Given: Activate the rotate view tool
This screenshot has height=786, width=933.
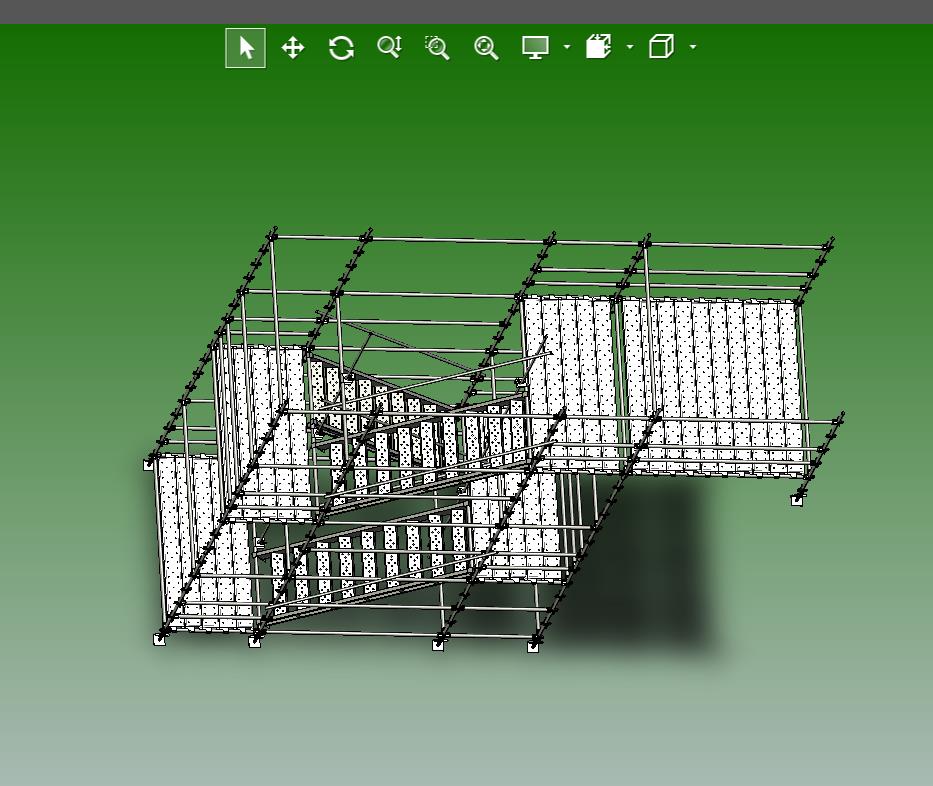Looking at the screenshot, I should pos(342,48).
